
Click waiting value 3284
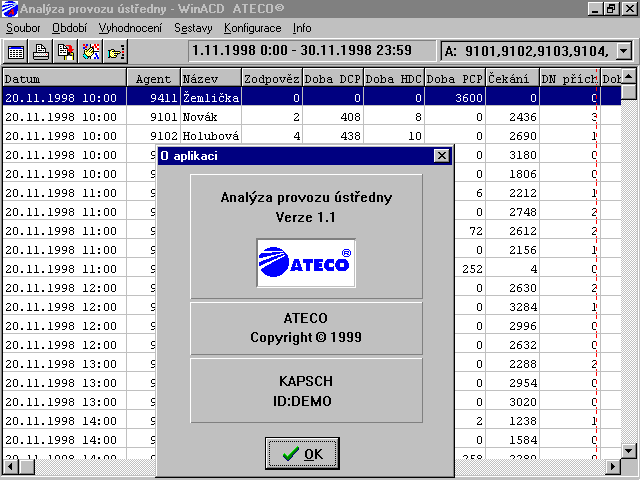523,307
